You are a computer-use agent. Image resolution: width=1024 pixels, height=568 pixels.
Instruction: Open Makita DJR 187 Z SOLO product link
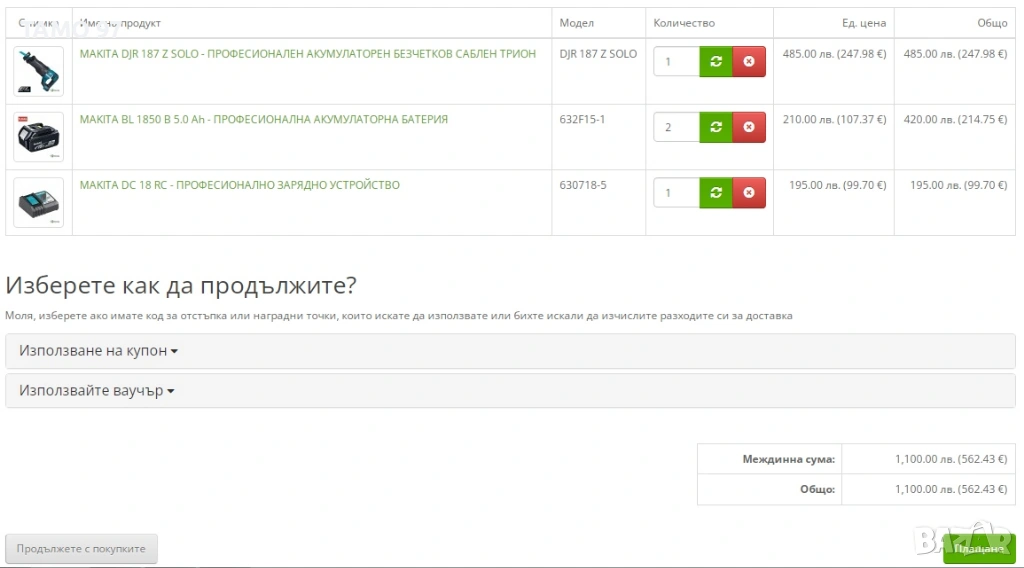307,54
